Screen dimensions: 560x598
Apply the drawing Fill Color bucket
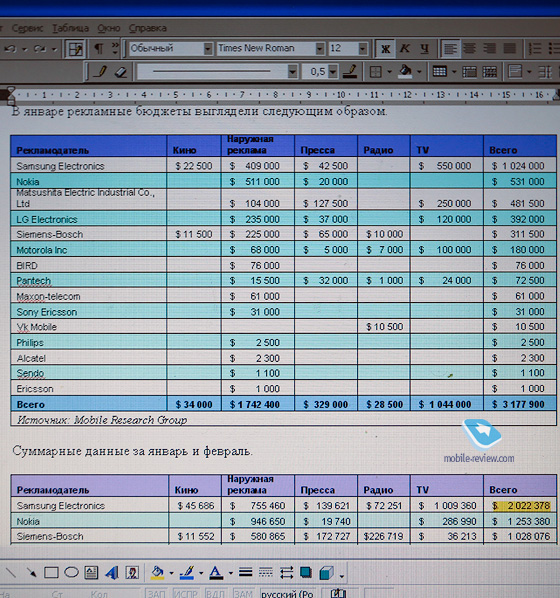[157, 572]
